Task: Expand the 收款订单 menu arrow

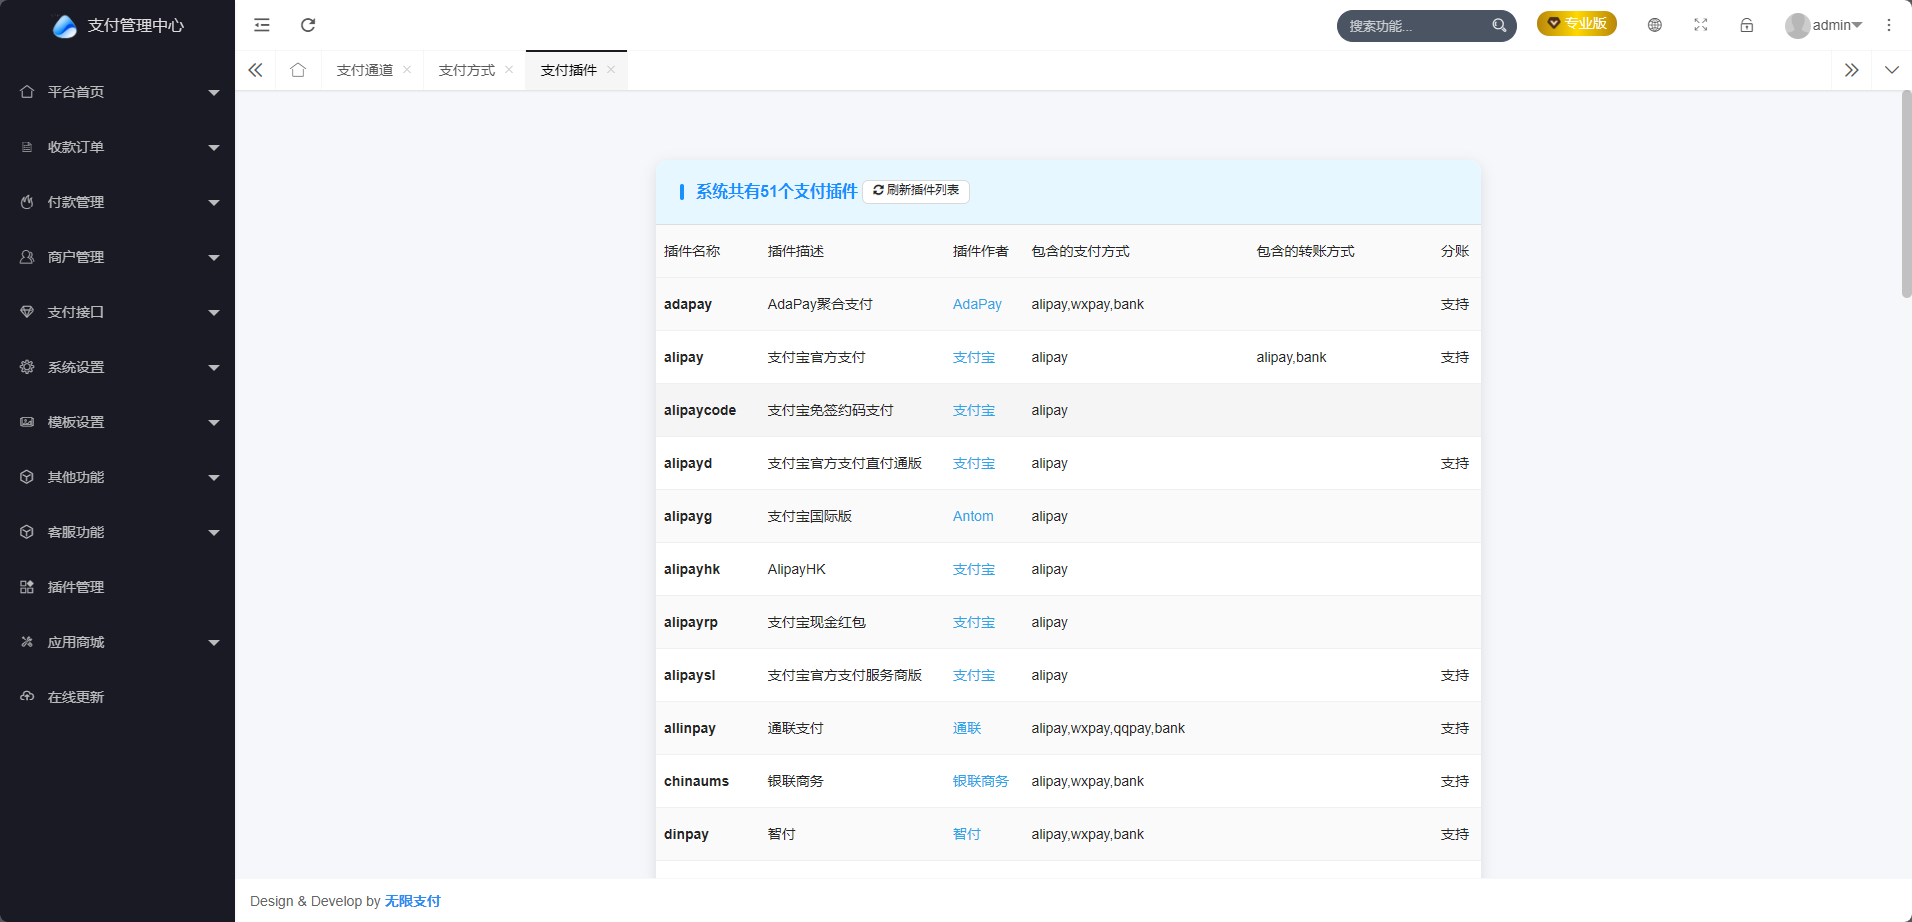Action: pos(214,148)
